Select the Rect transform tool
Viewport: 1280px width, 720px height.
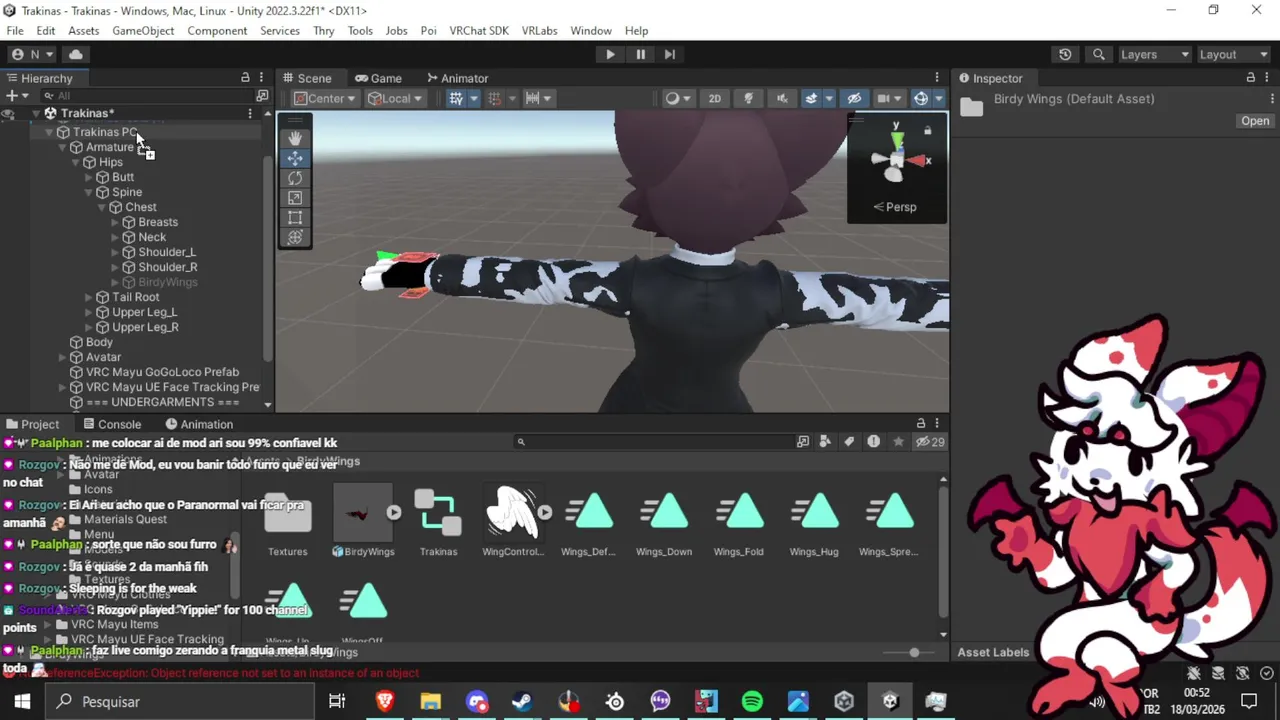295,218
